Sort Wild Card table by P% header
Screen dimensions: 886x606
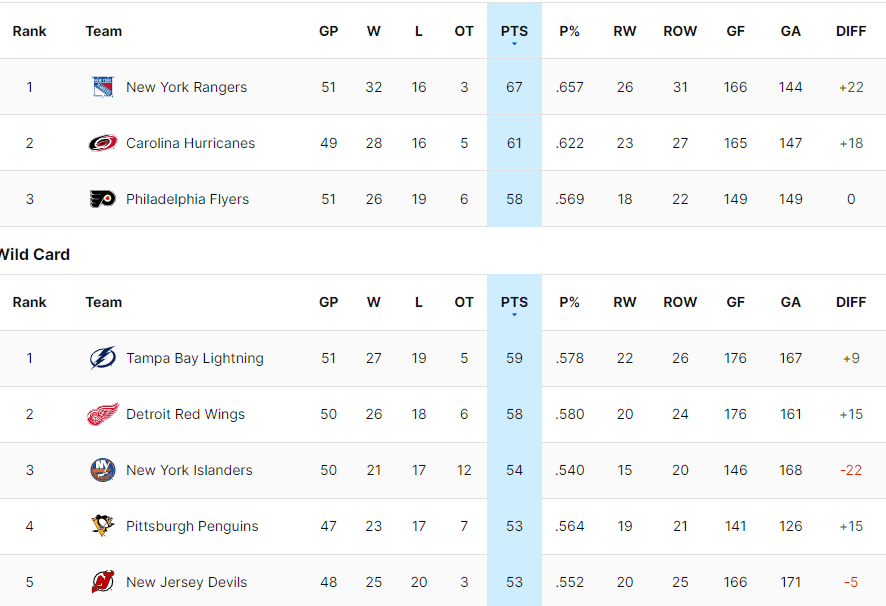point(569,302)
